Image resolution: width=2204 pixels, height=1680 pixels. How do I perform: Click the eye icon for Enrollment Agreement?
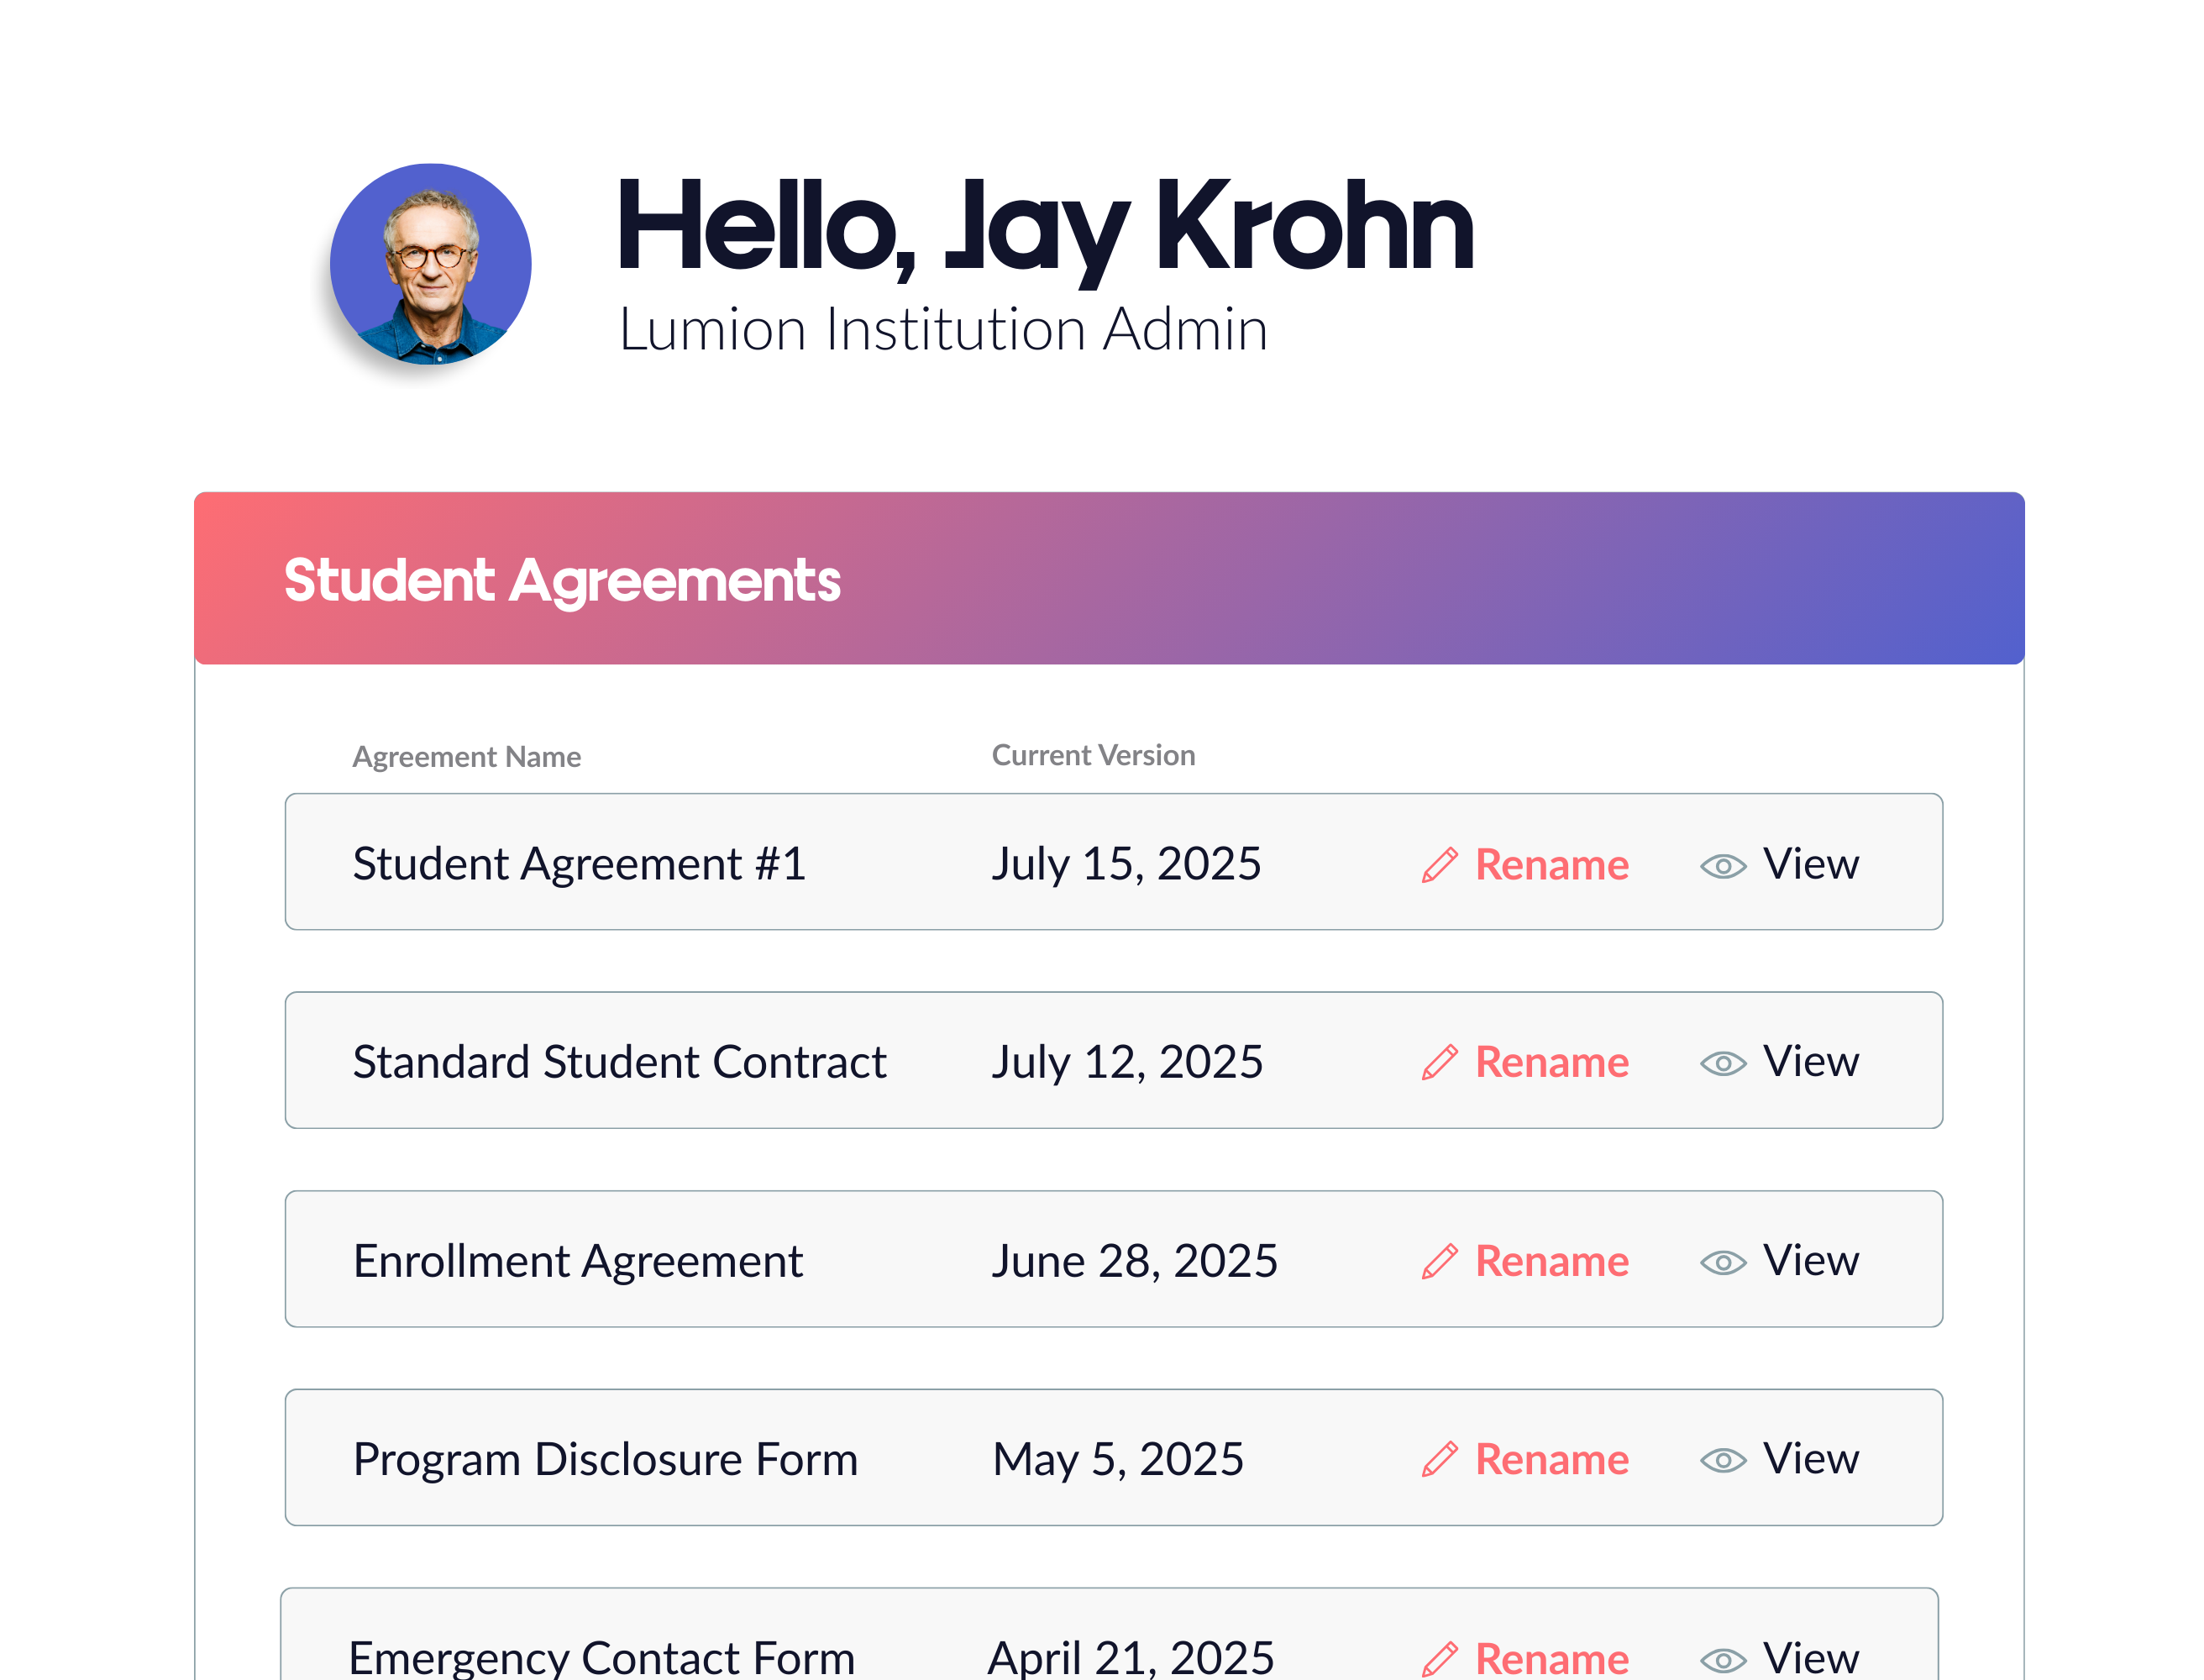(x=1723, y=1262)
